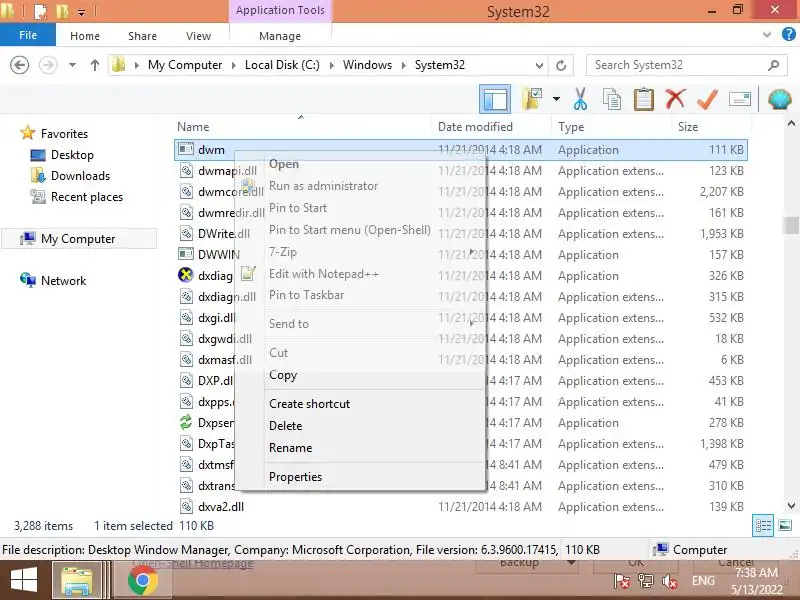Click Windows breadcrumb in address bar
This screenshot has height=600, width=800.
[x=367, y=65]
